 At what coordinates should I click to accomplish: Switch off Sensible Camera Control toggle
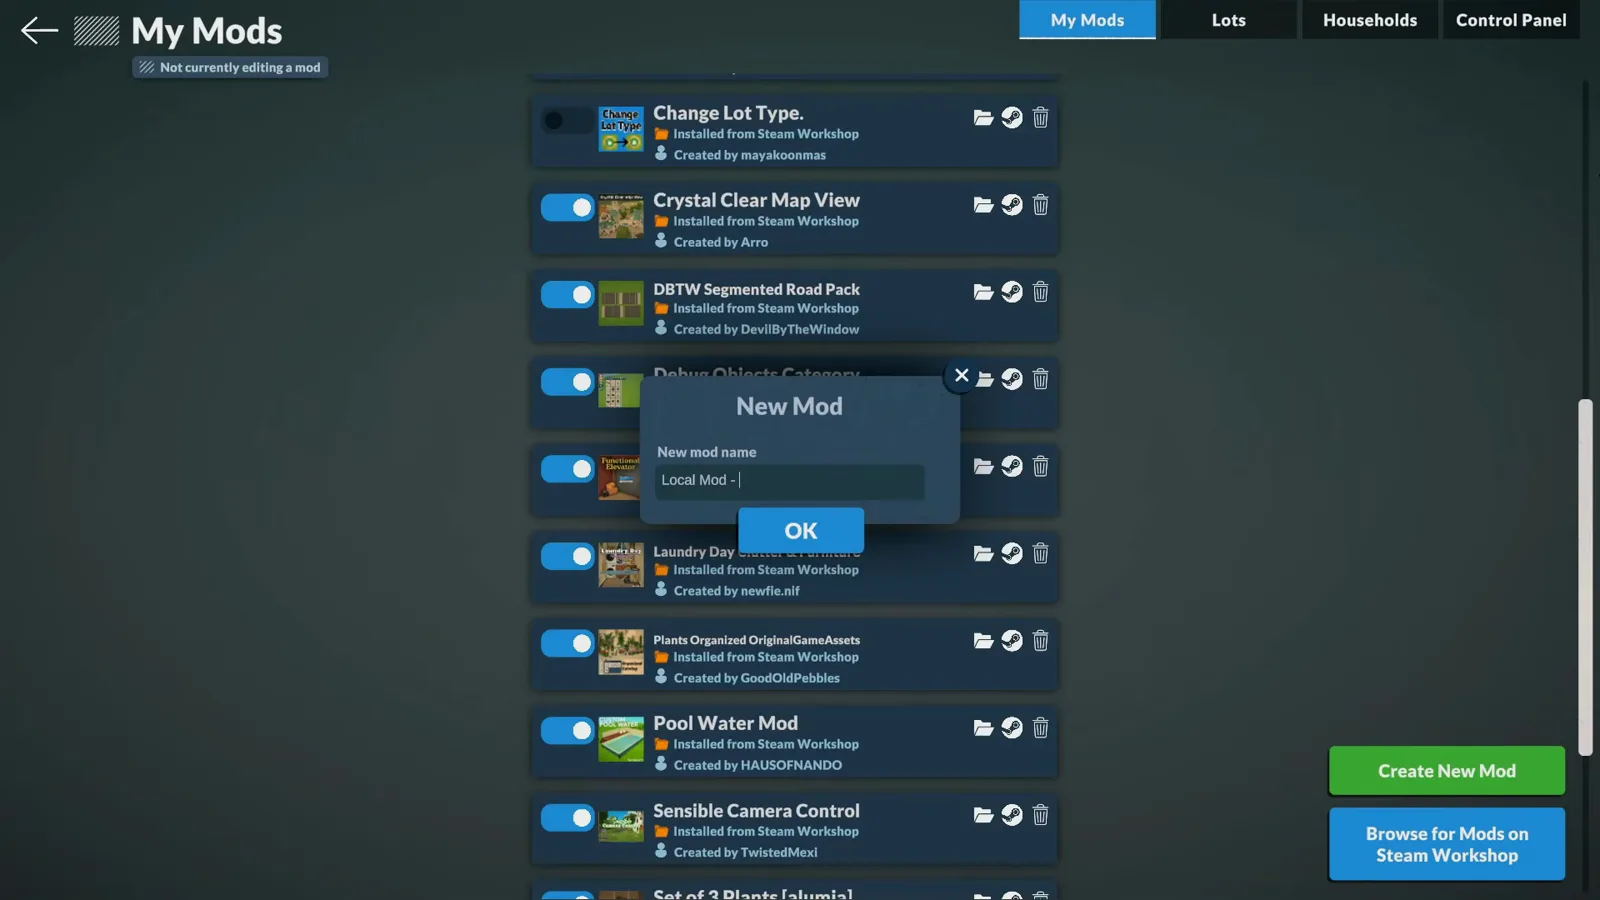pyautogui.click(x=567, y=818)
